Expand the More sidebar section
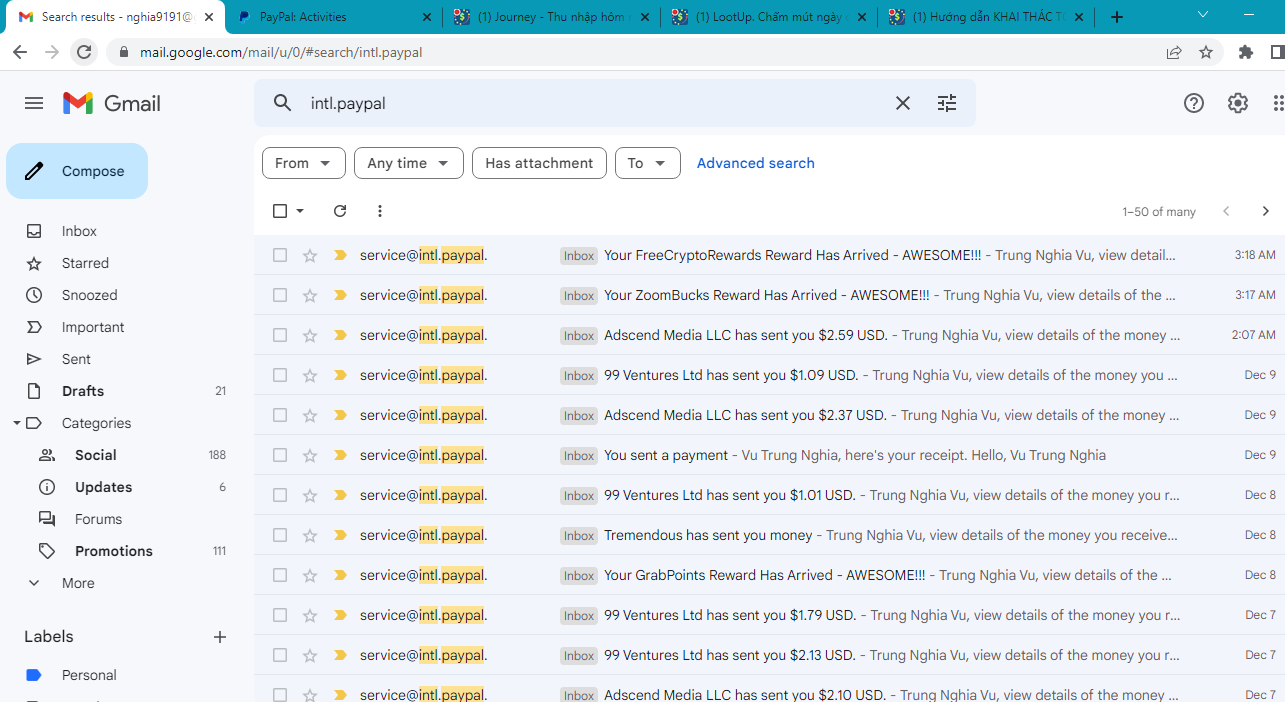 [x=78, y=583]
